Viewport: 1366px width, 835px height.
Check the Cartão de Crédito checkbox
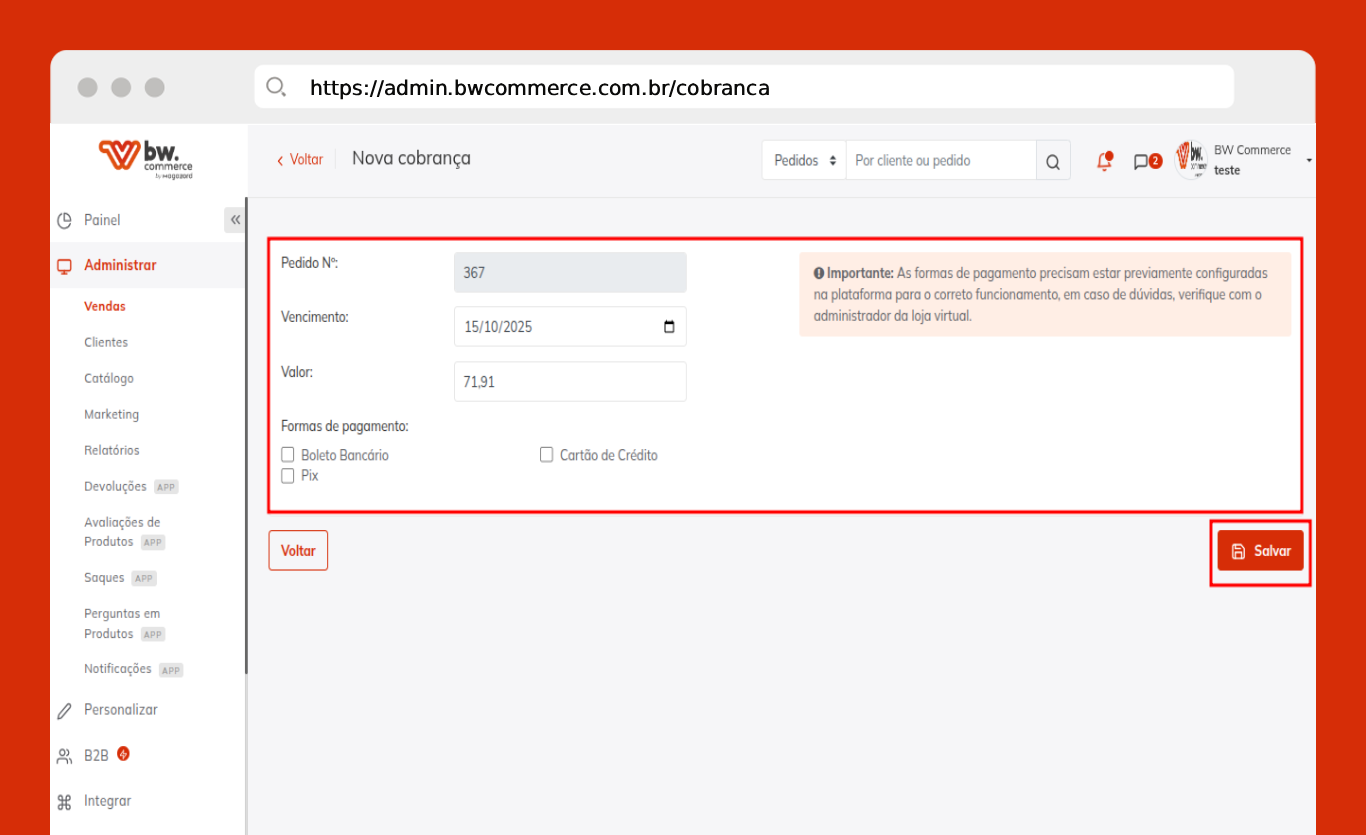pos(547,455)
